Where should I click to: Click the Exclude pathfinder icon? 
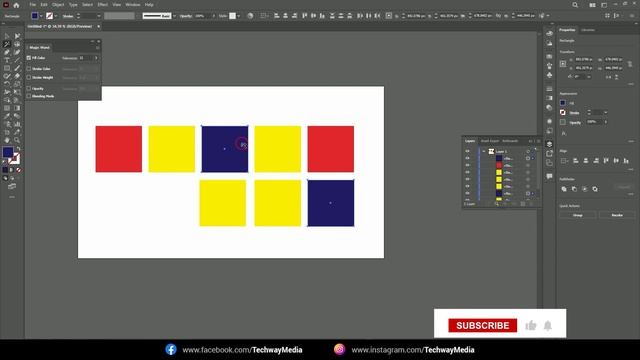point(595,189)
